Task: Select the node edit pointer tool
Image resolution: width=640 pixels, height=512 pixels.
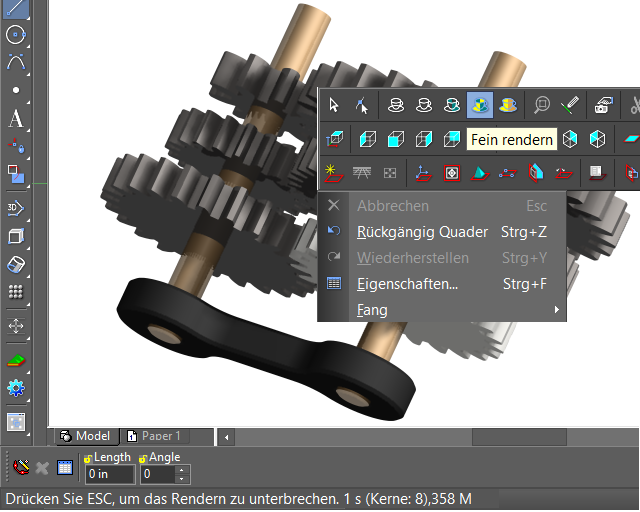Action: click(362, 105)
